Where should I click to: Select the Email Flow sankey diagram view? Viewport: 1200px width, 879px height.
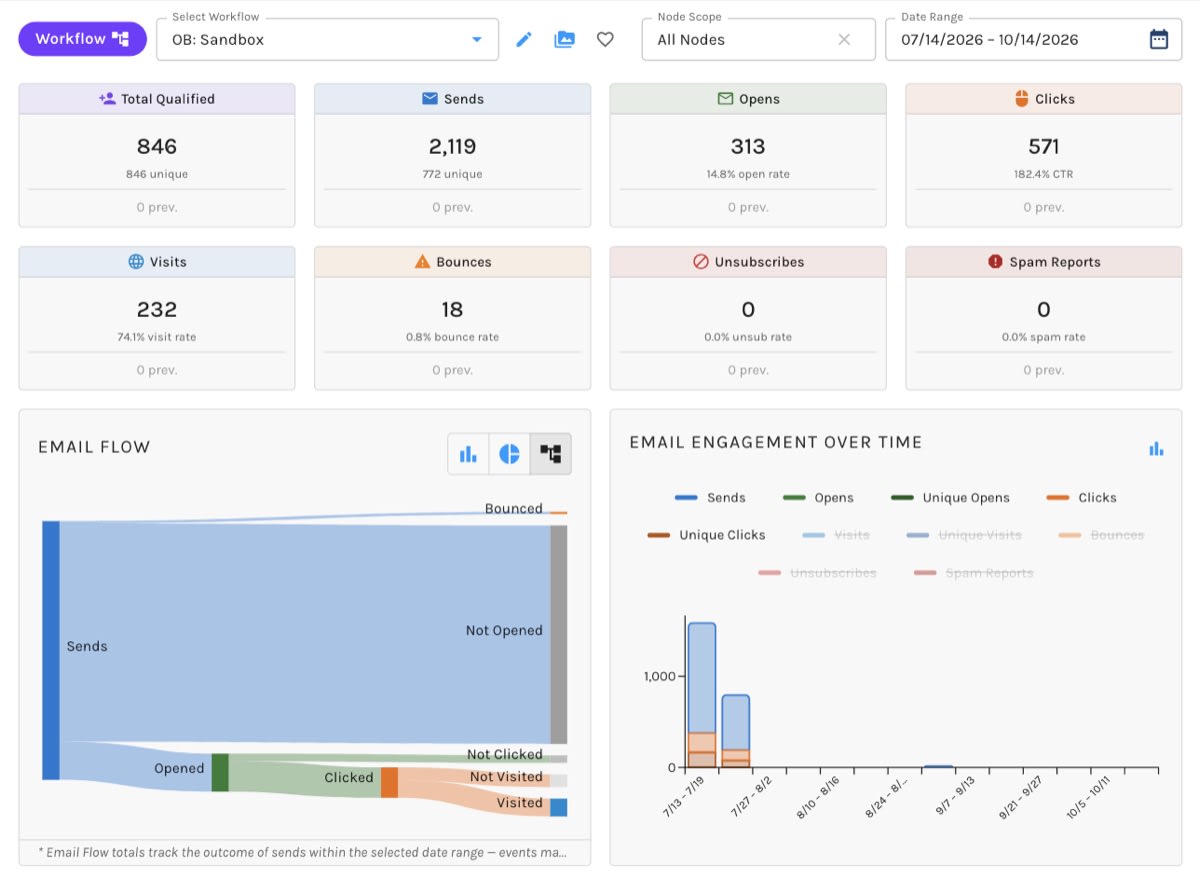point(551,454)
